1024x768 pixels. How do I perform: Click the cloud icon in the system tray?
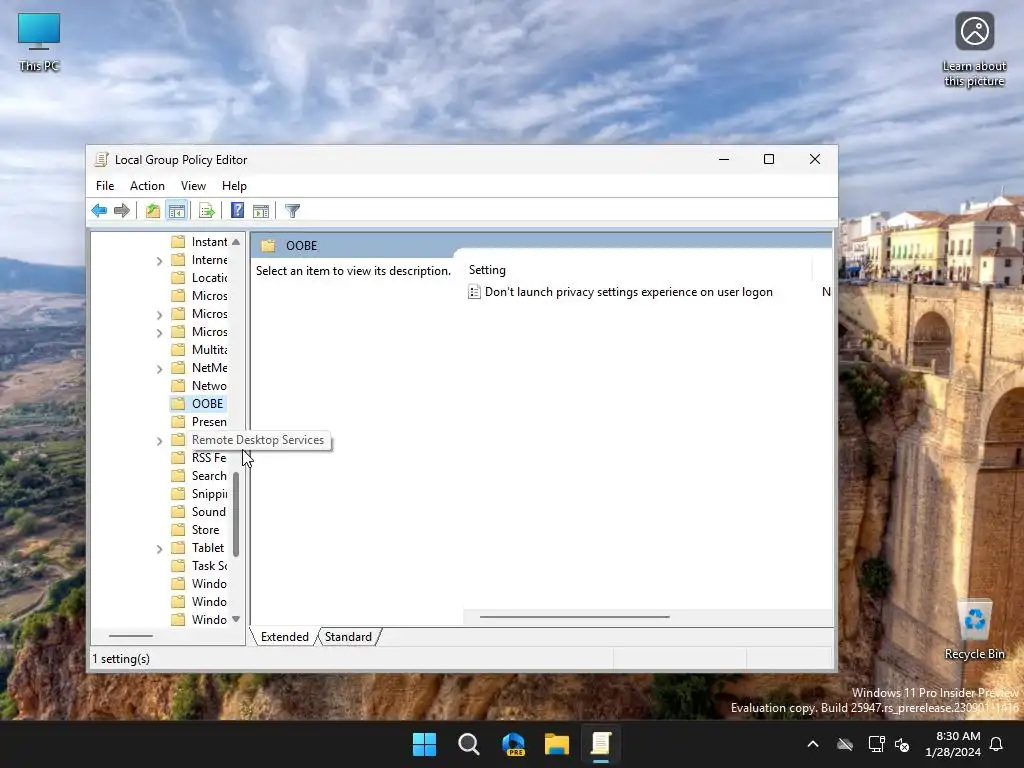845,744
